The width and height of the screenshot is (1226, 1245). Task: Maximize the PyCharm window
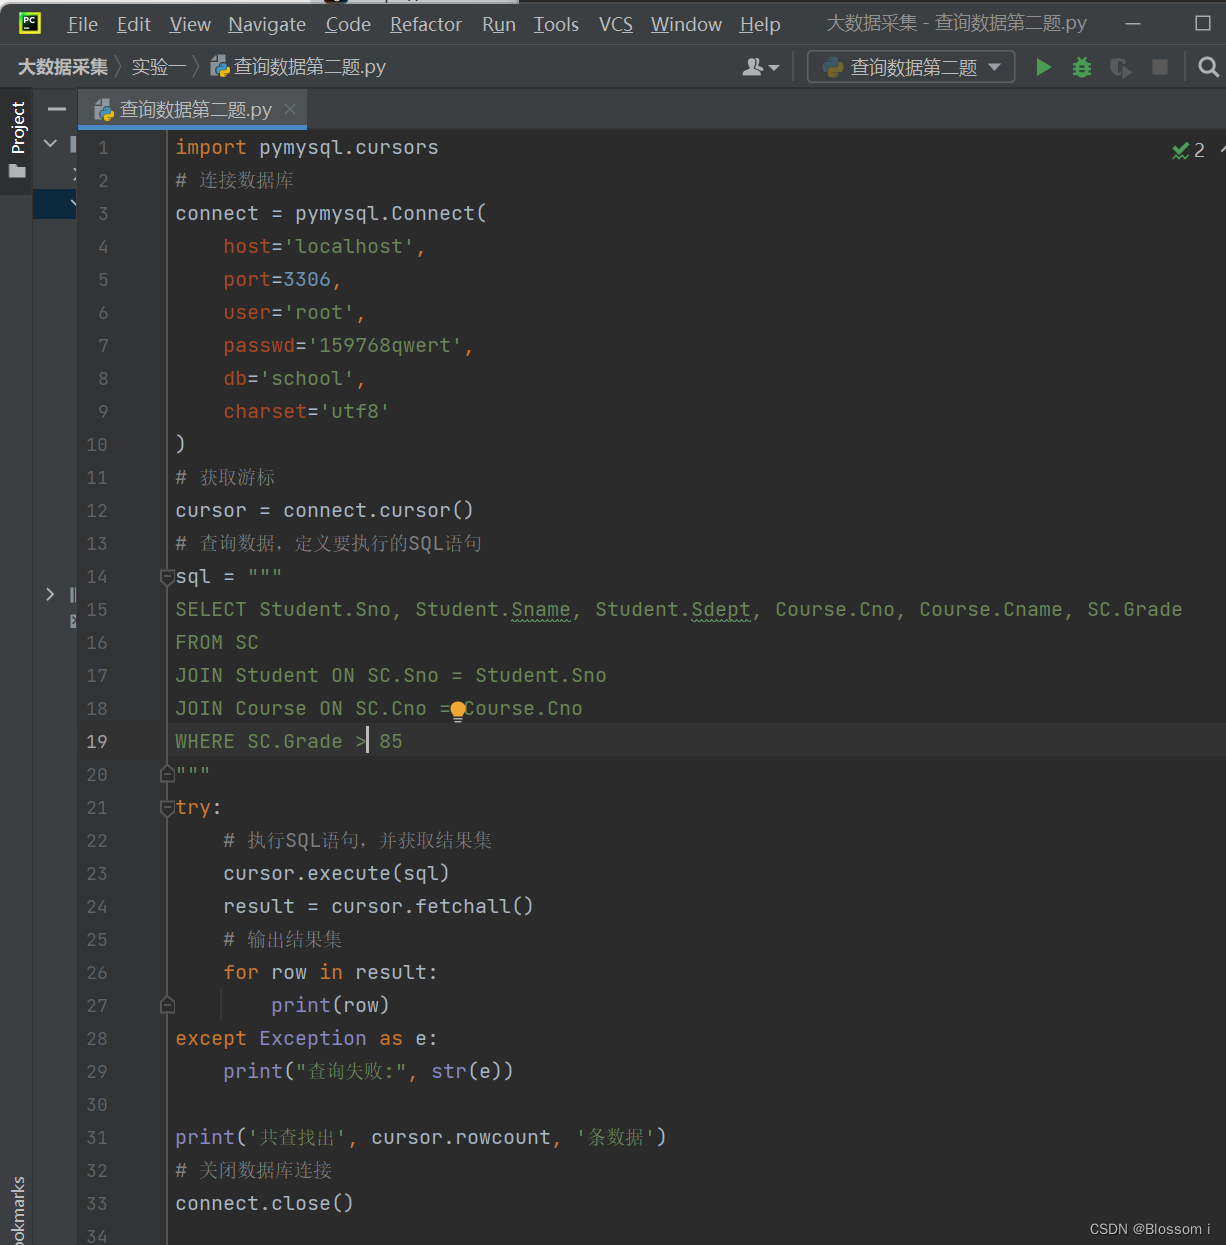tap(1203, 23)
